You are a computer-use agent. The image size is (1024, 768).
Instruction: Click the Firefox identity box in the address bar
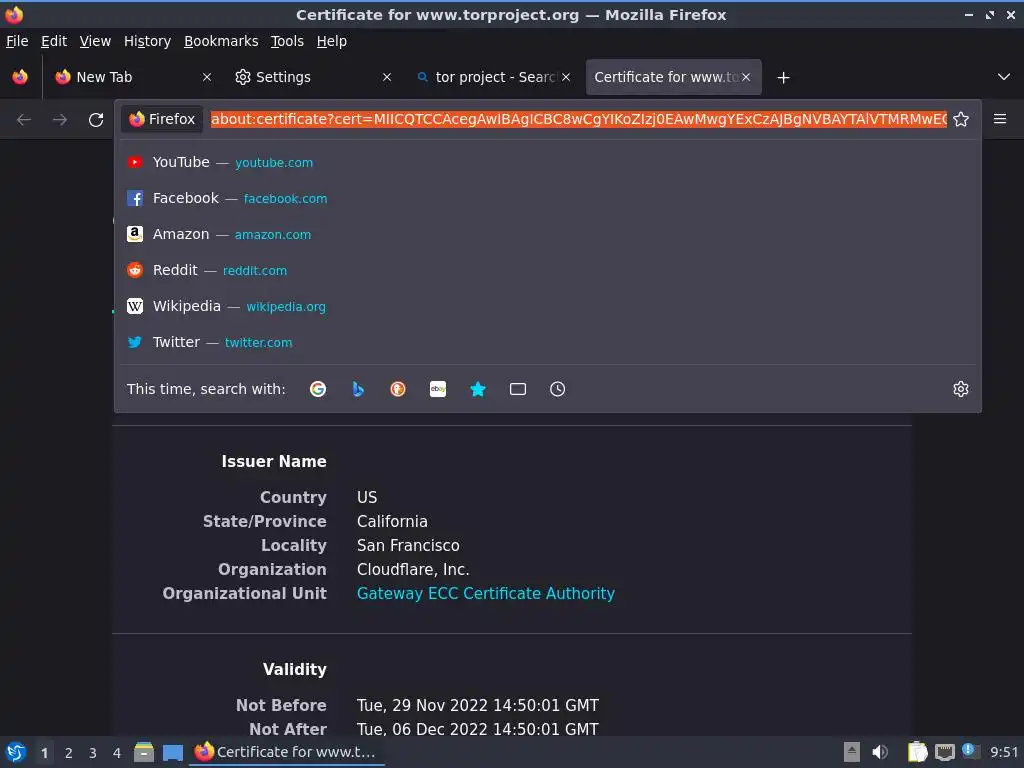pyautogui.click(x=162, y=120)
